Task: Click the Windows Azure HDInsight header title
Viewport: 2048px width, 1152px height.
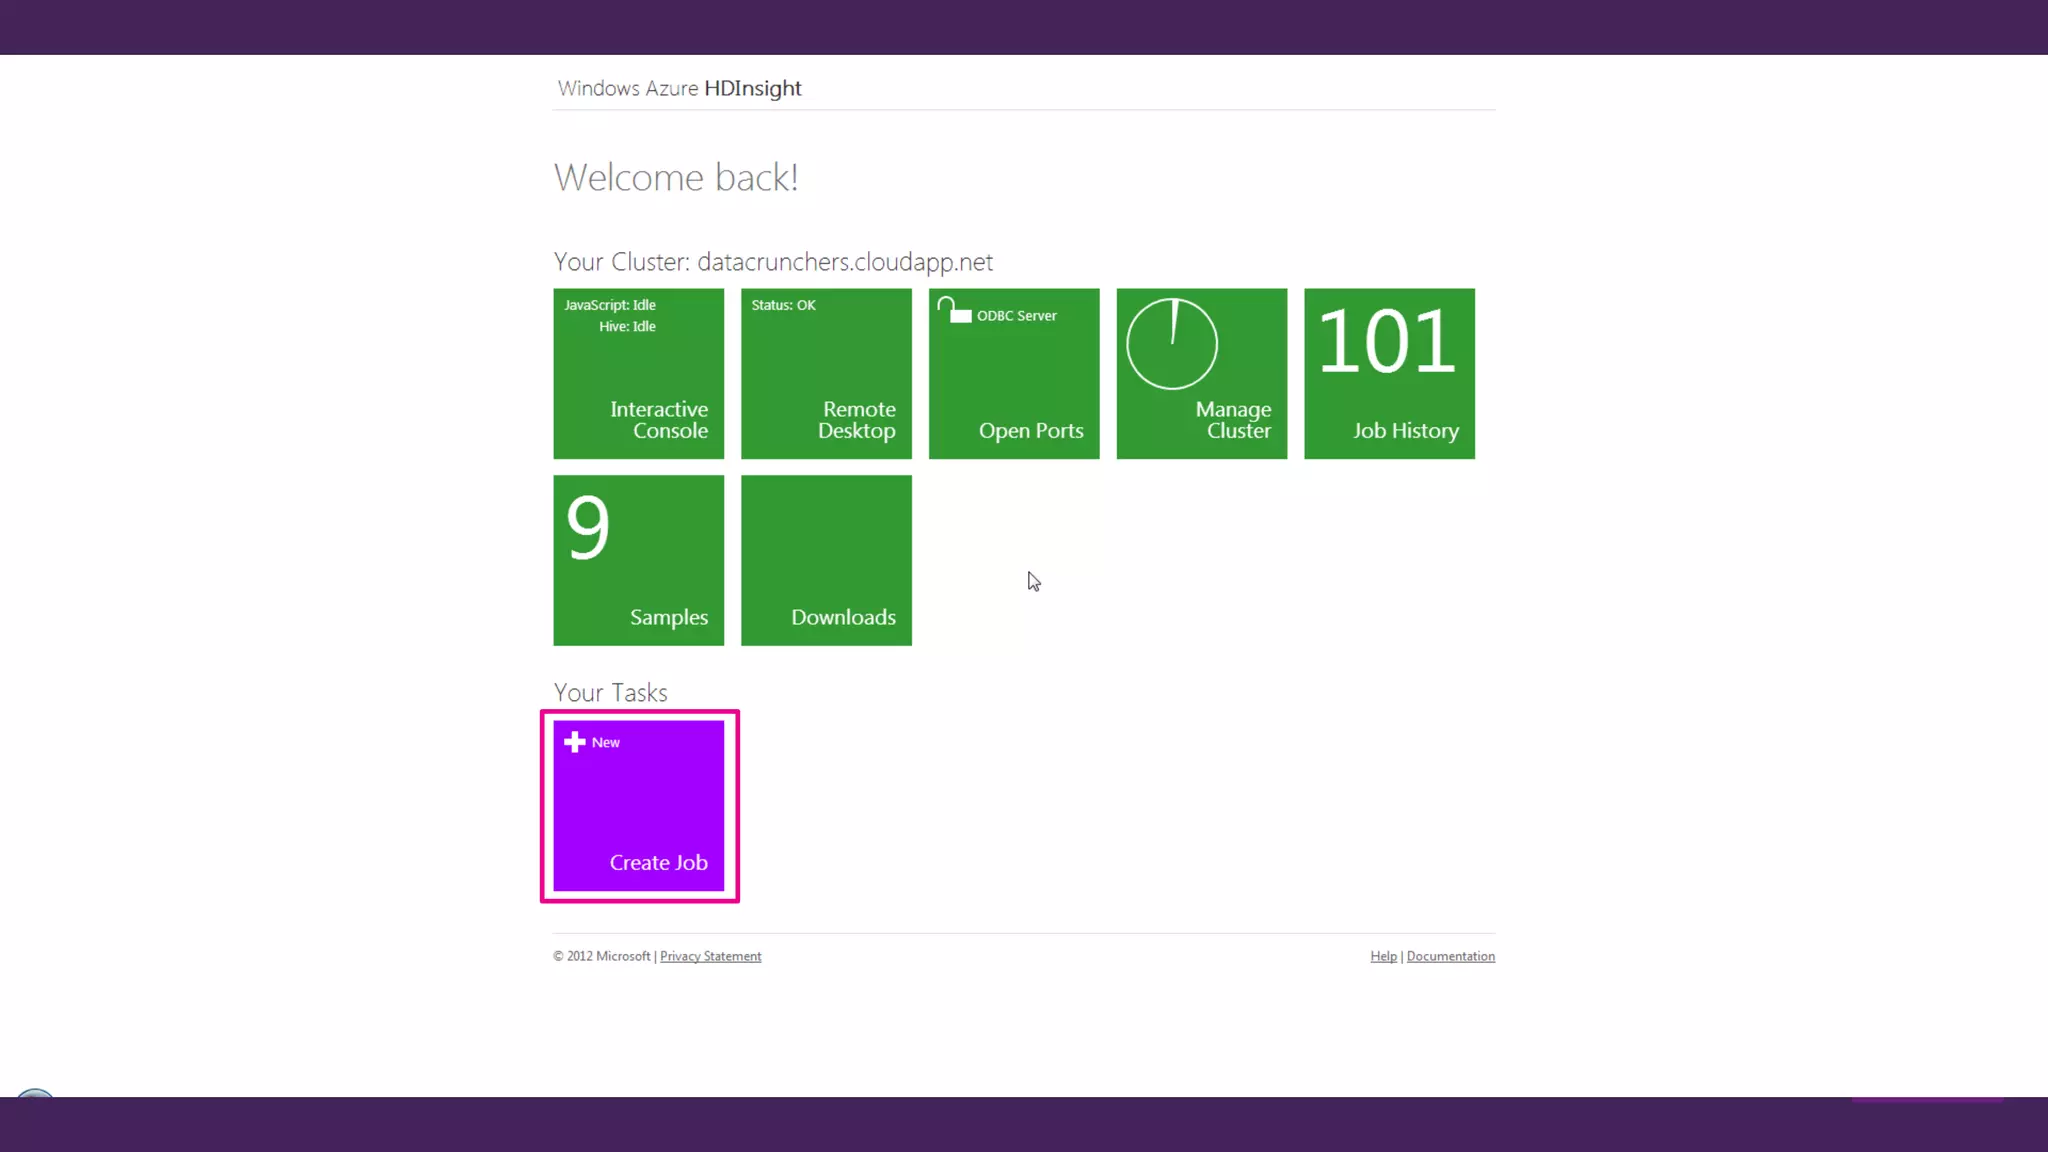Action: tap(679, 88)
